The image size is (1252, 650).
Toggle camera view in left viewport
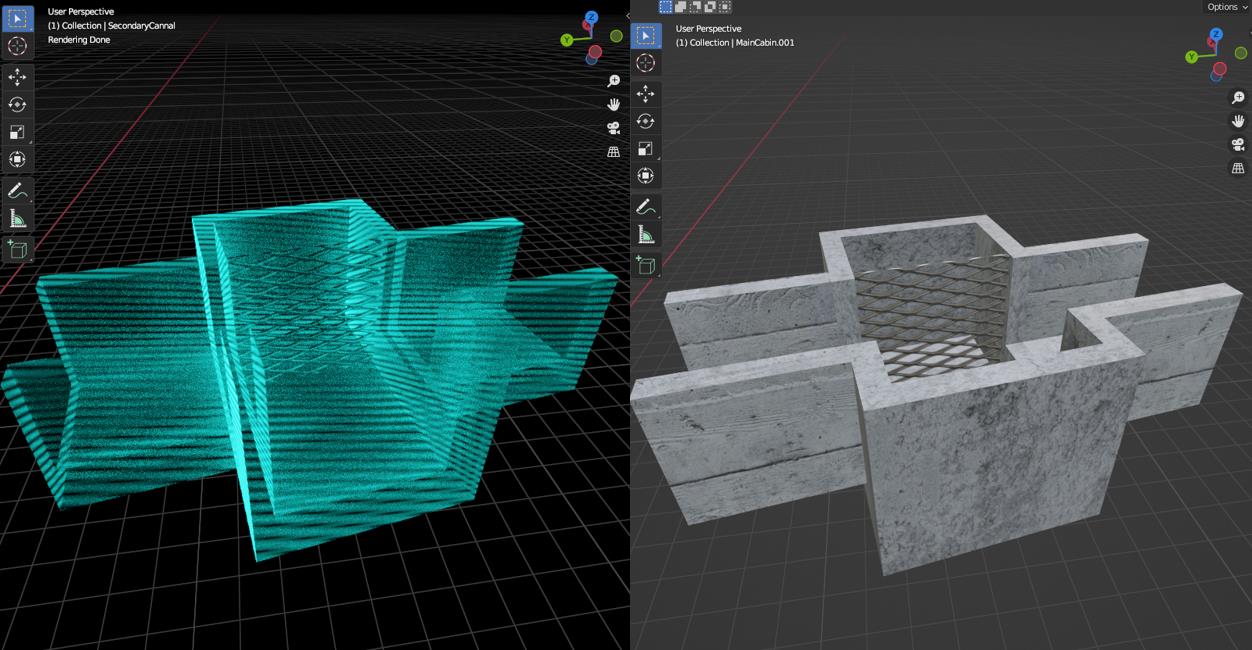[x=614, y=128]
